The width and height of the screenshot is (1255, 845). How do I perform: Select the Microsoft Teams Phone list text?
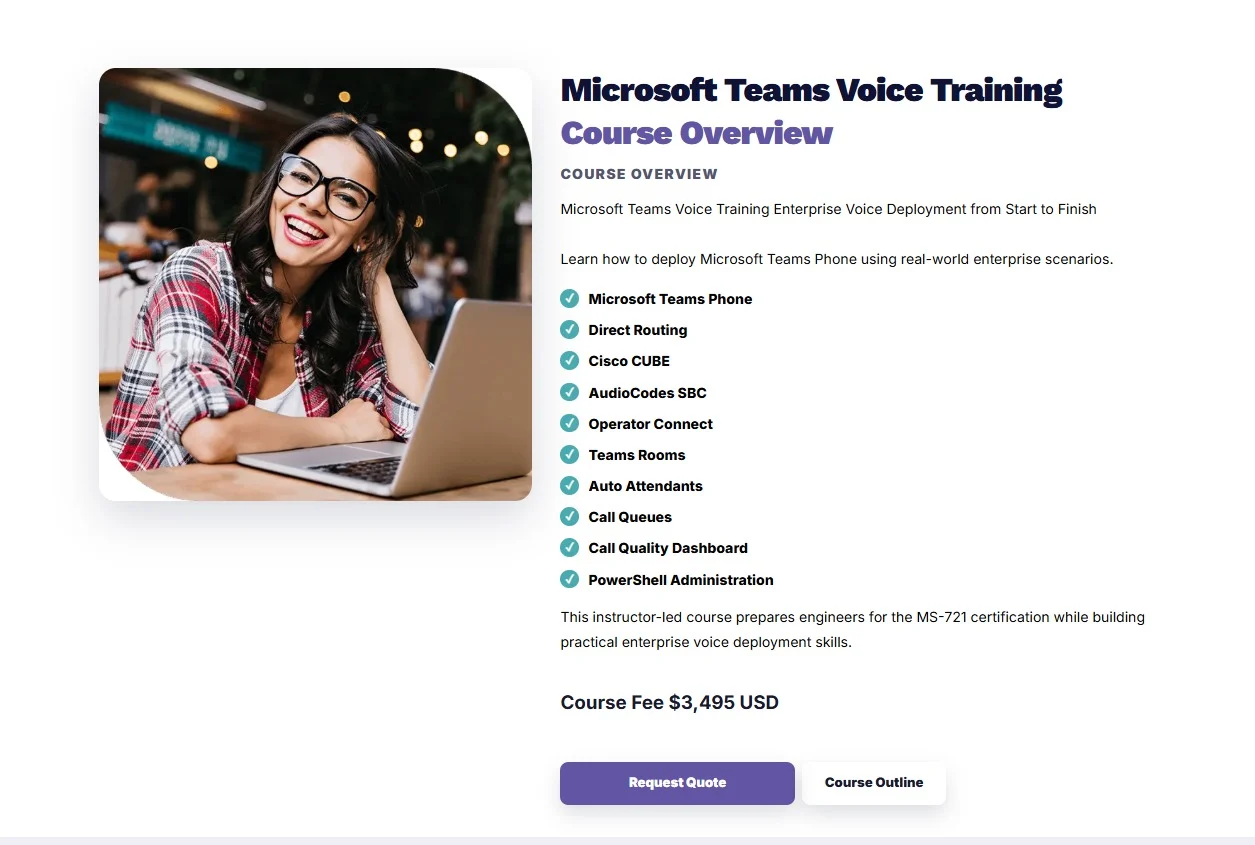pos(670,299)
